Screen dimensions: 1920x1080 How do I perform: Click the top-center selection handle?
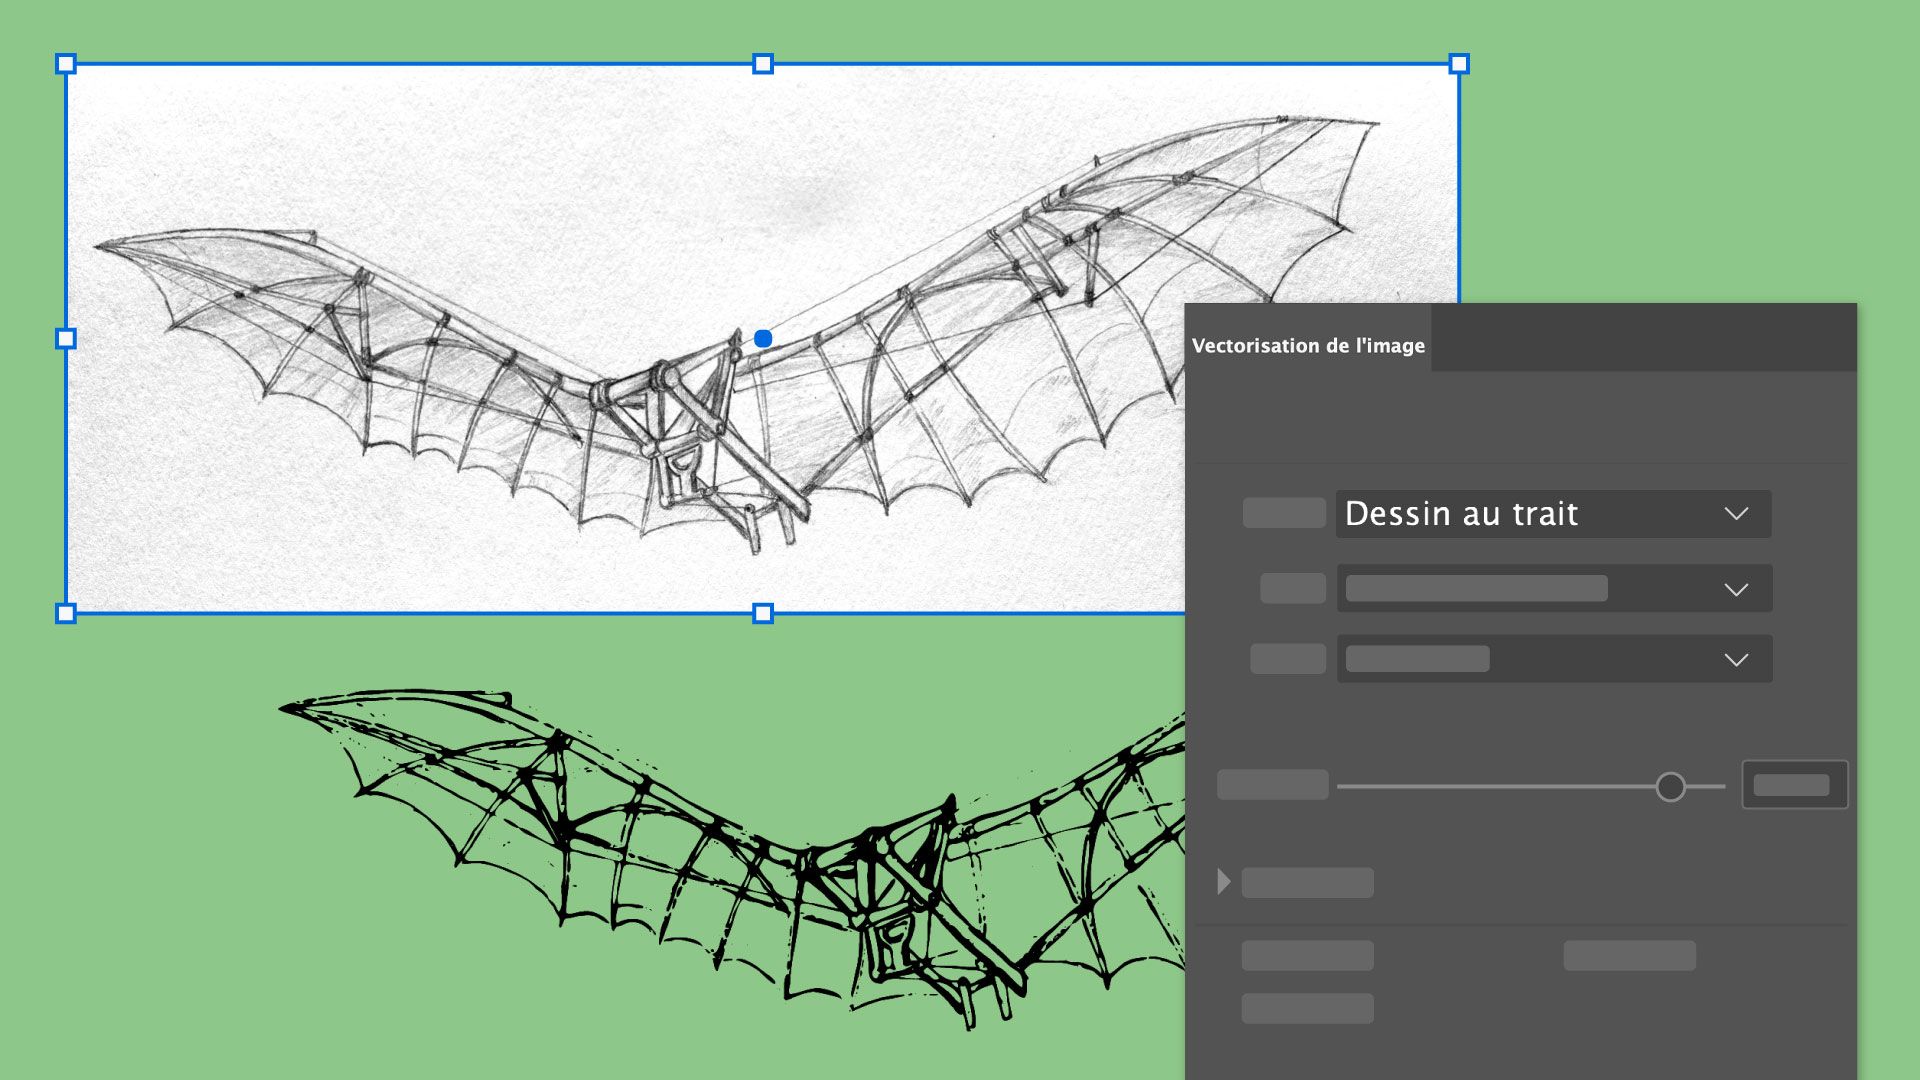(x=762, y=63)
